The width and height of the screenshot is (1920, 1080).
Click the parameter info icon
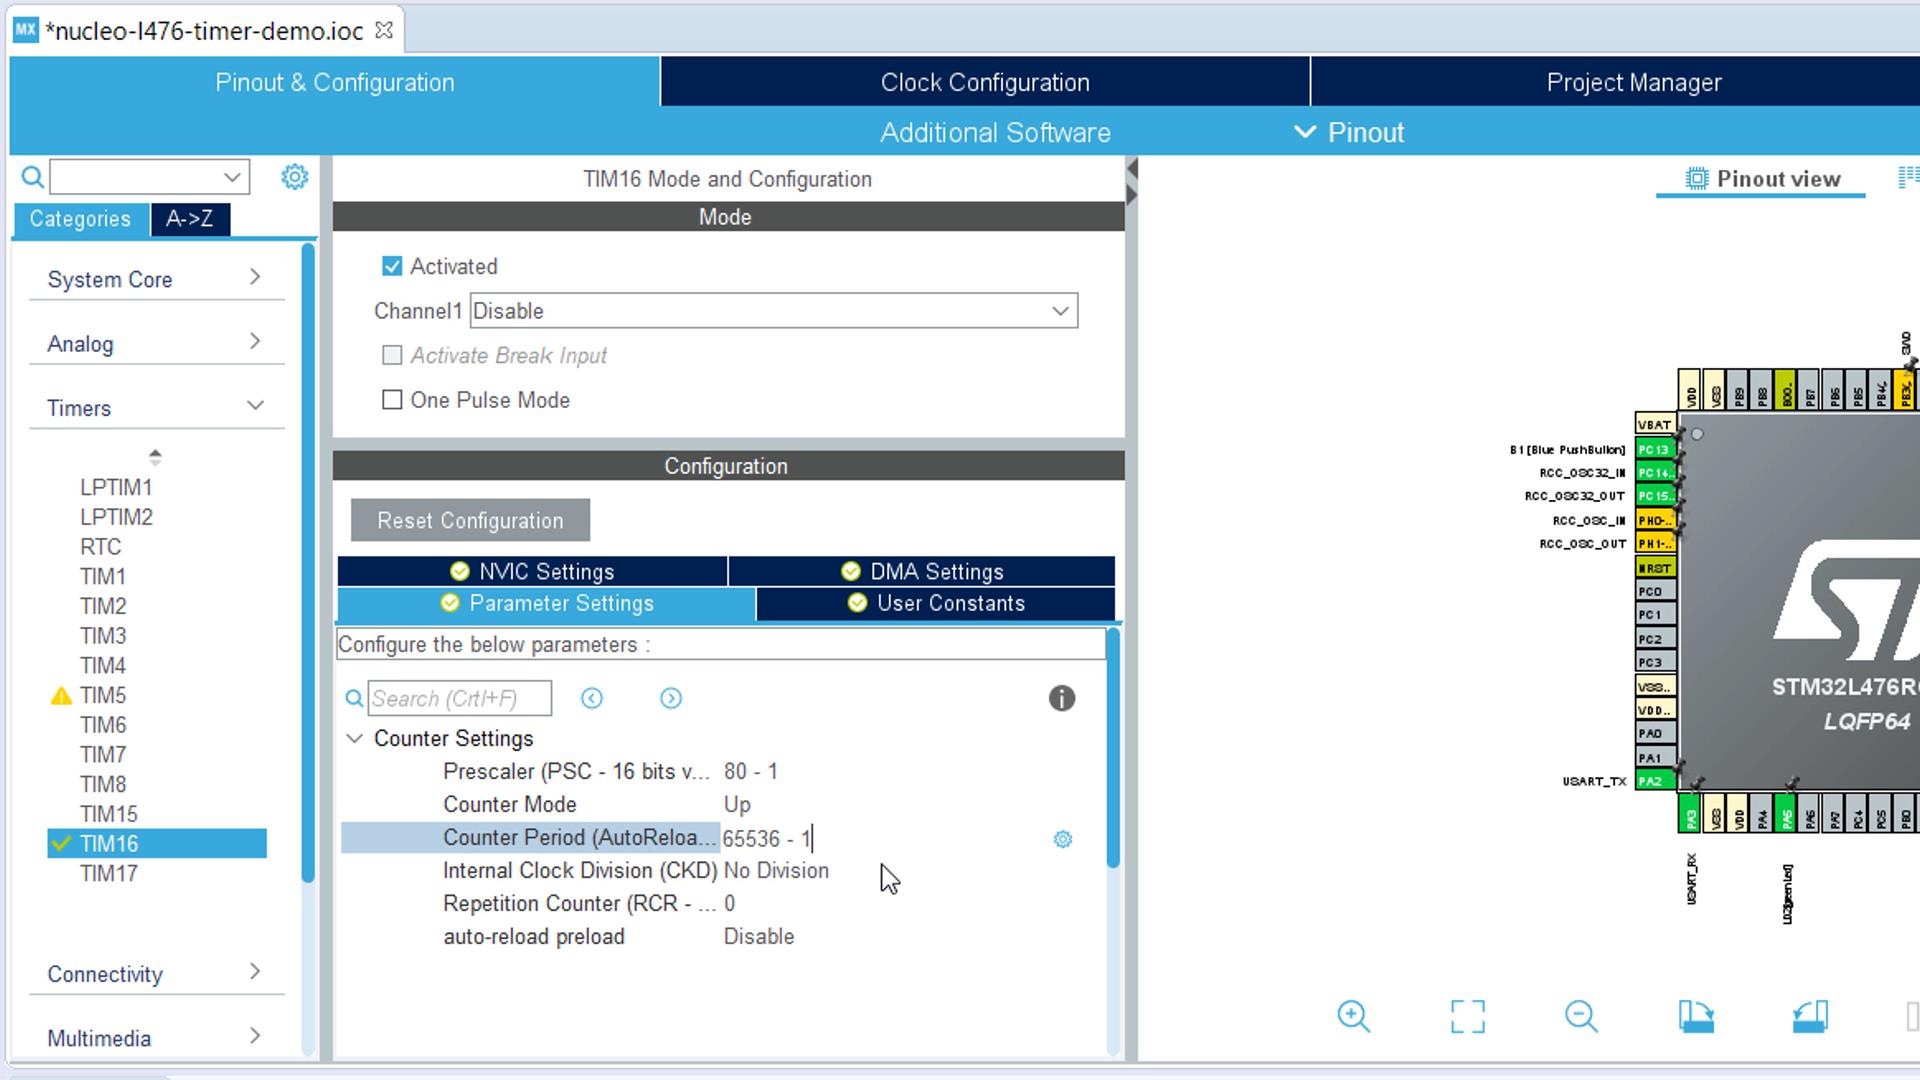tap(1061, 698)
